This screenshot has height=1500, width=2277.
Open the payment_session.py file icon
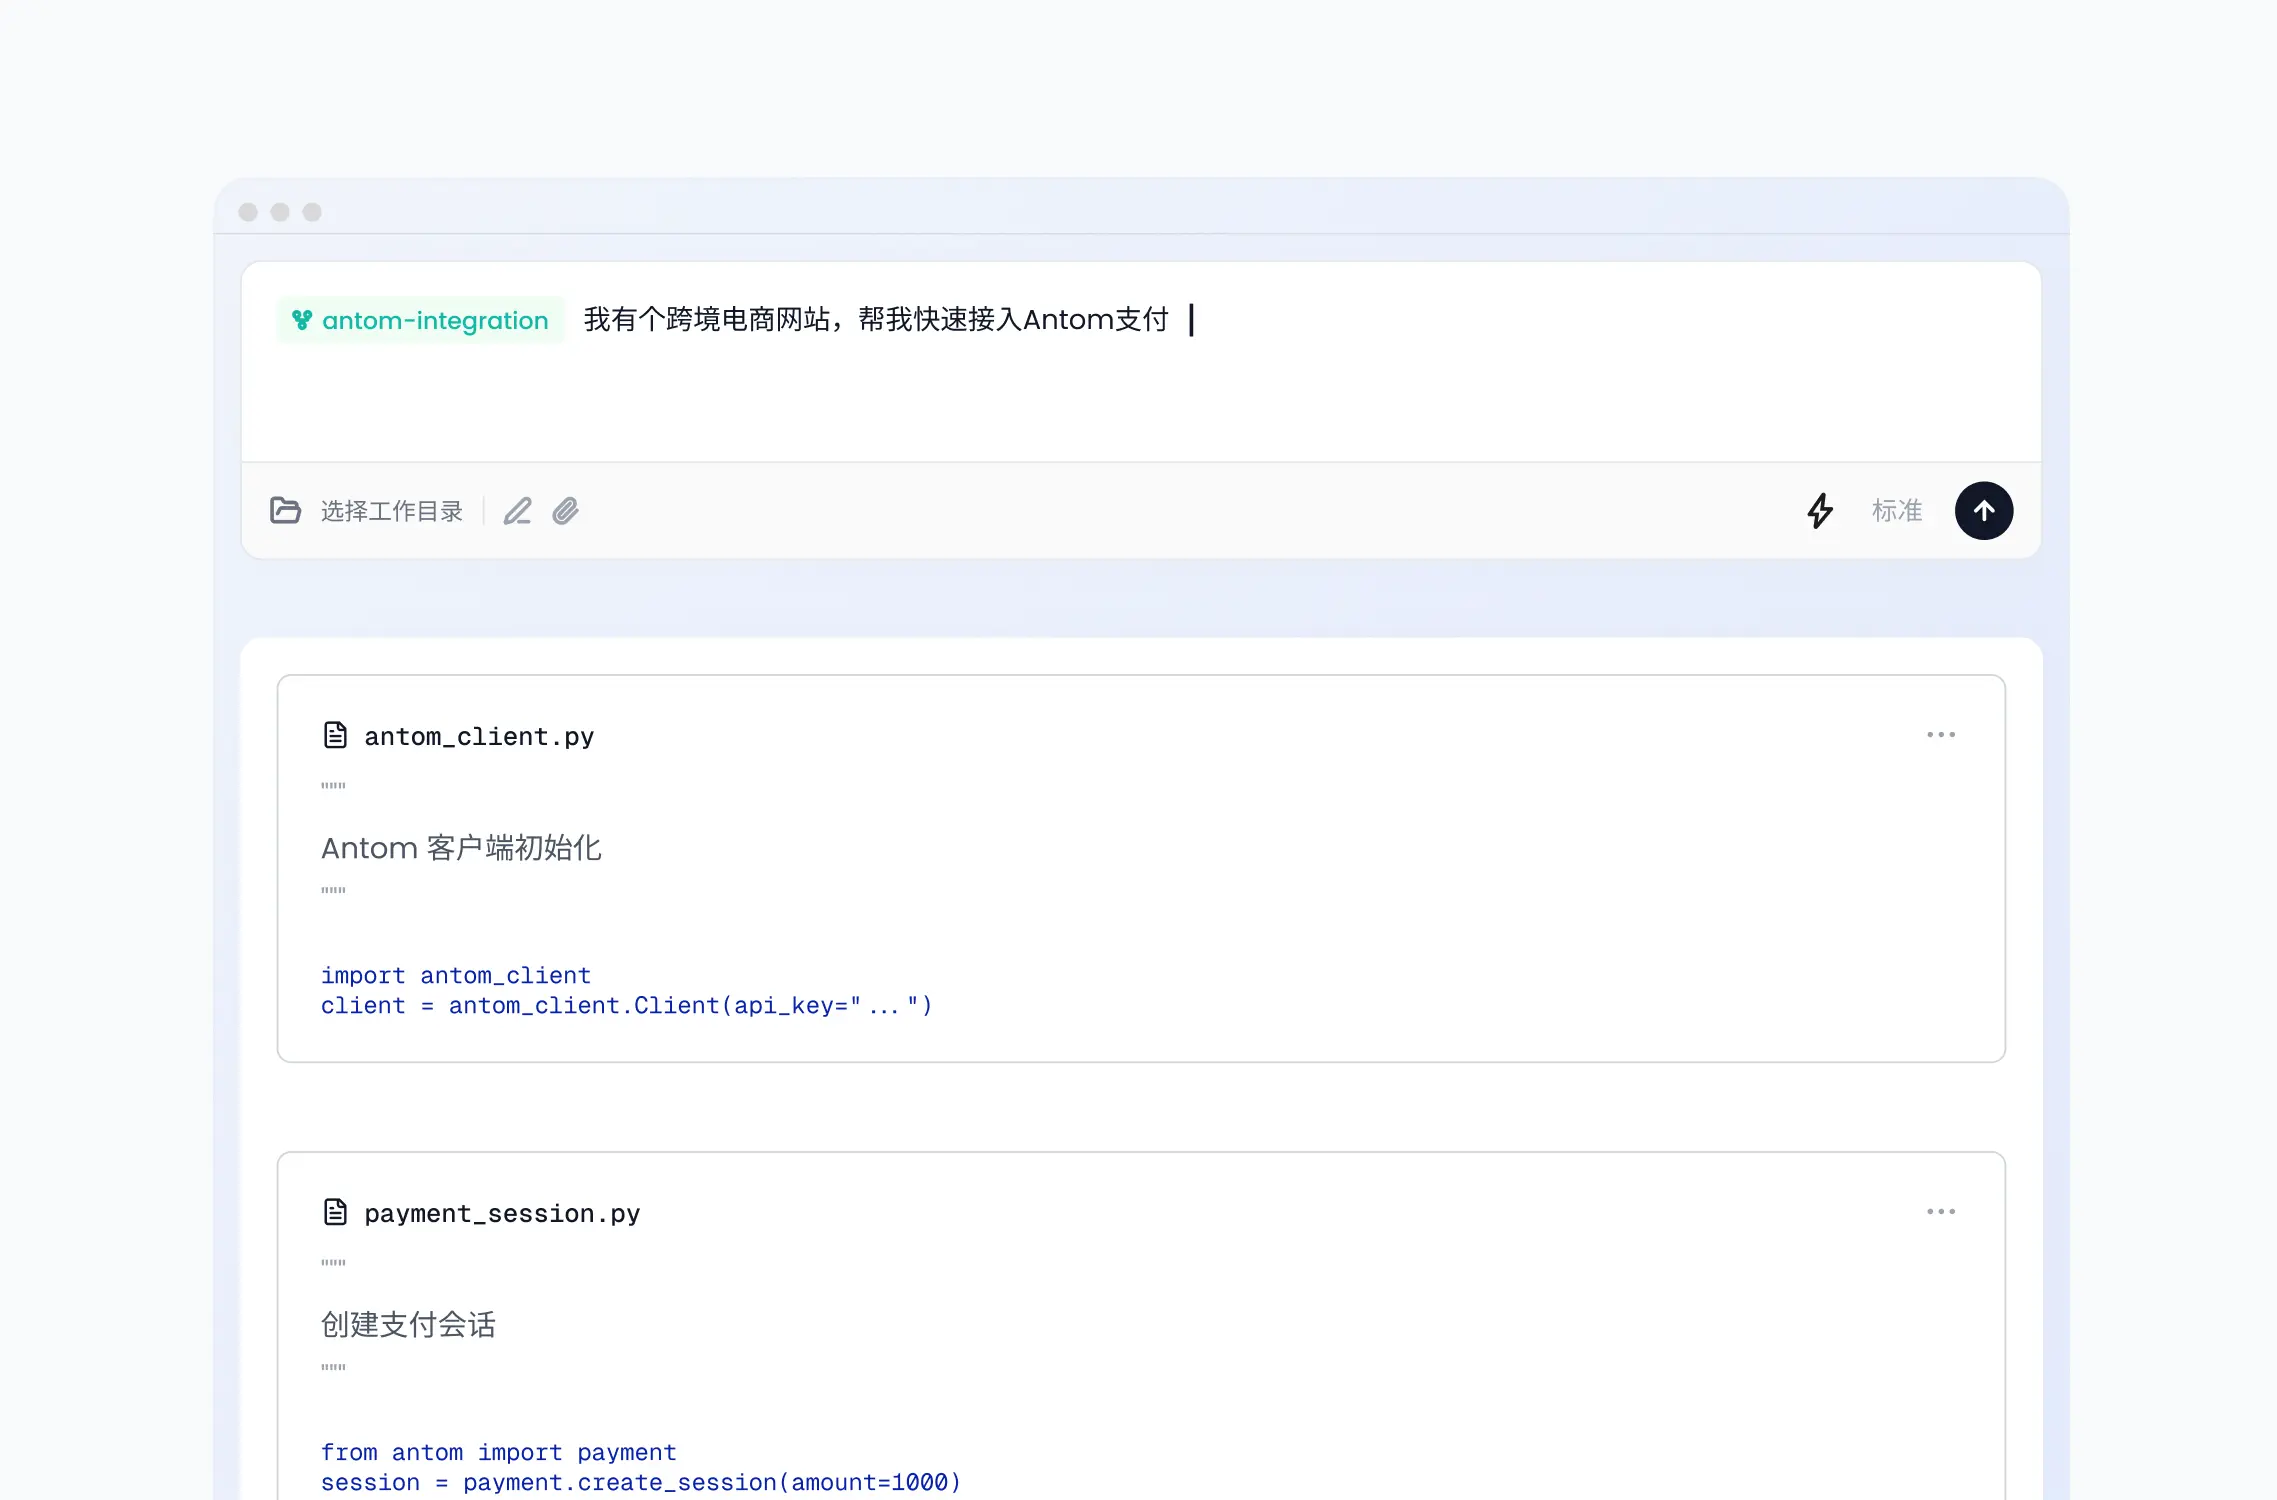(335, 1212)
